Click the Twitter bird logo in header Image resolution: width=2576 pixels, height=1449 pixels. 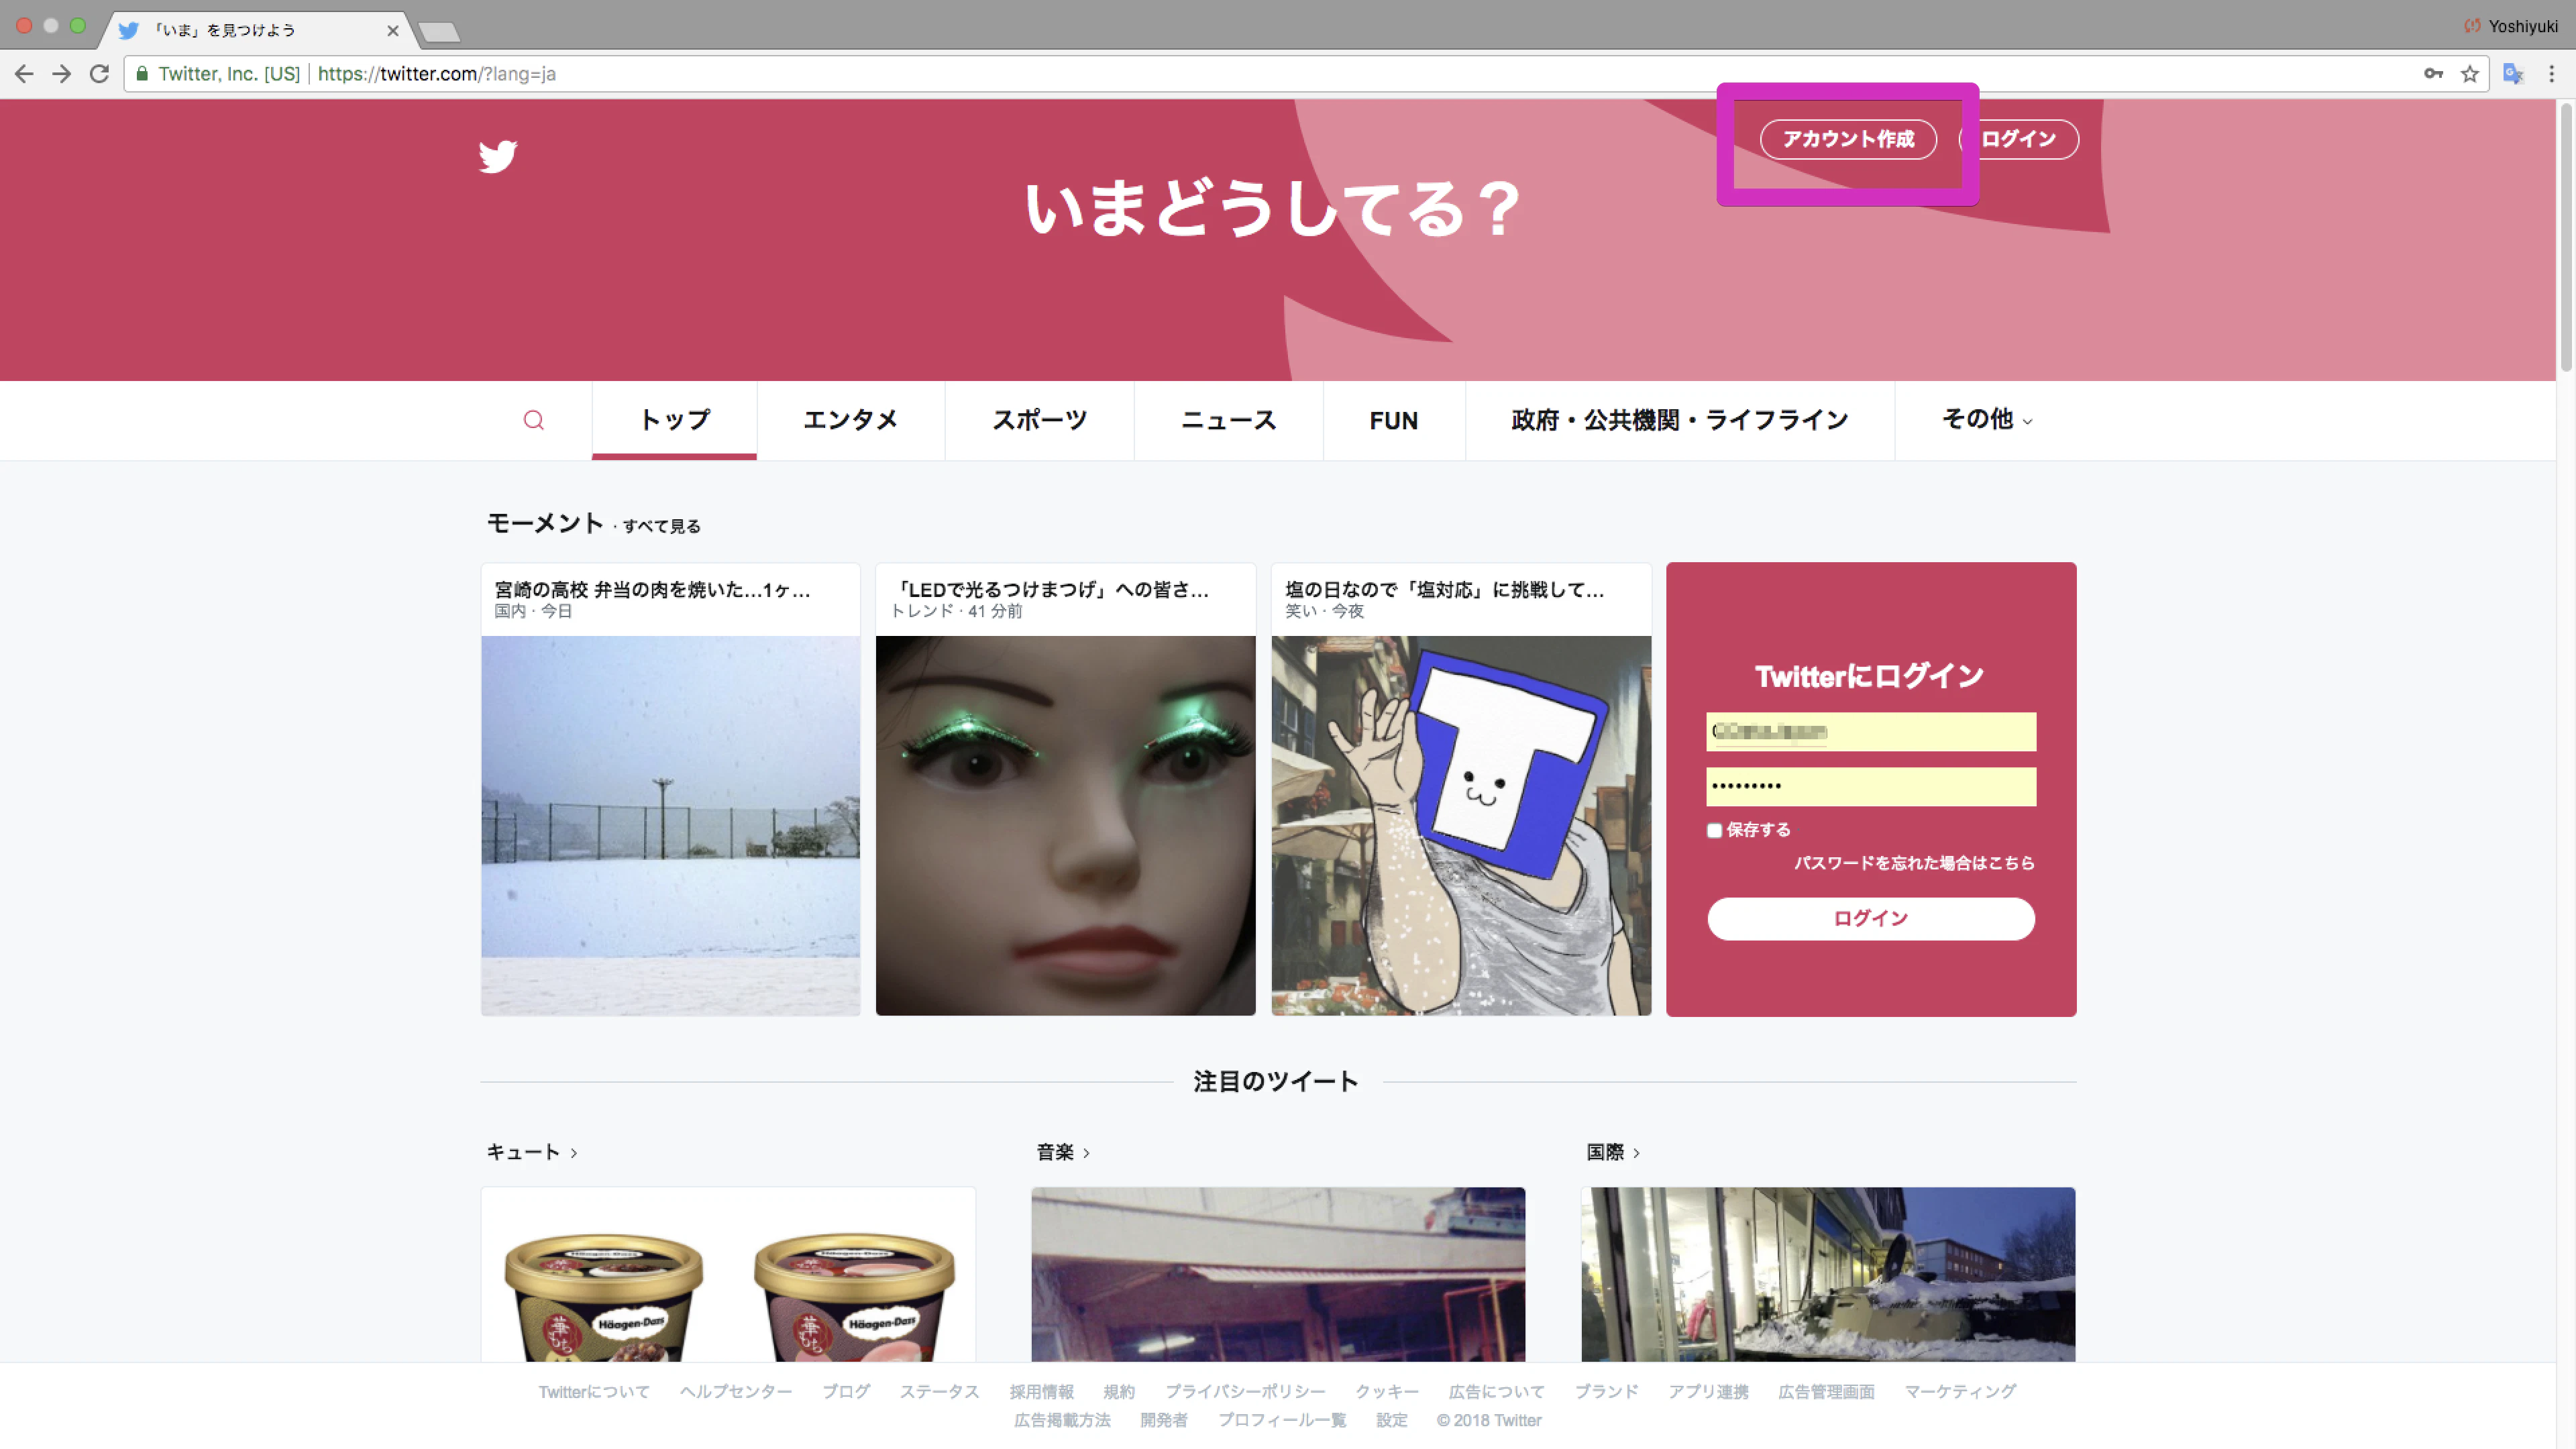click(x=497, y=156)
